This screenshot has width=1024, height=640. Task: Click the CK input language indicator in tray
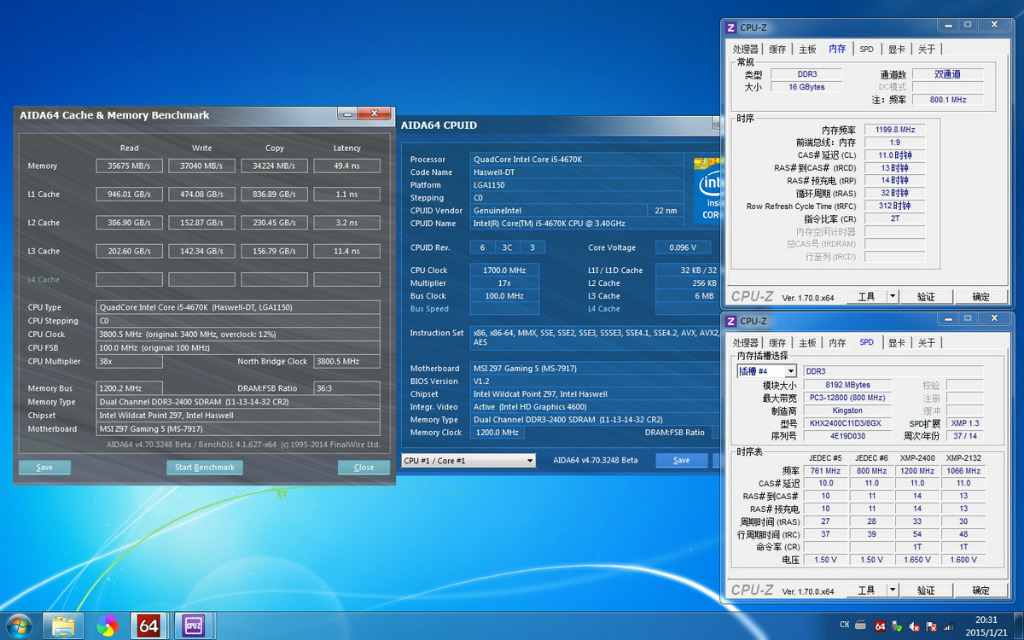click(x=844, y=626)
